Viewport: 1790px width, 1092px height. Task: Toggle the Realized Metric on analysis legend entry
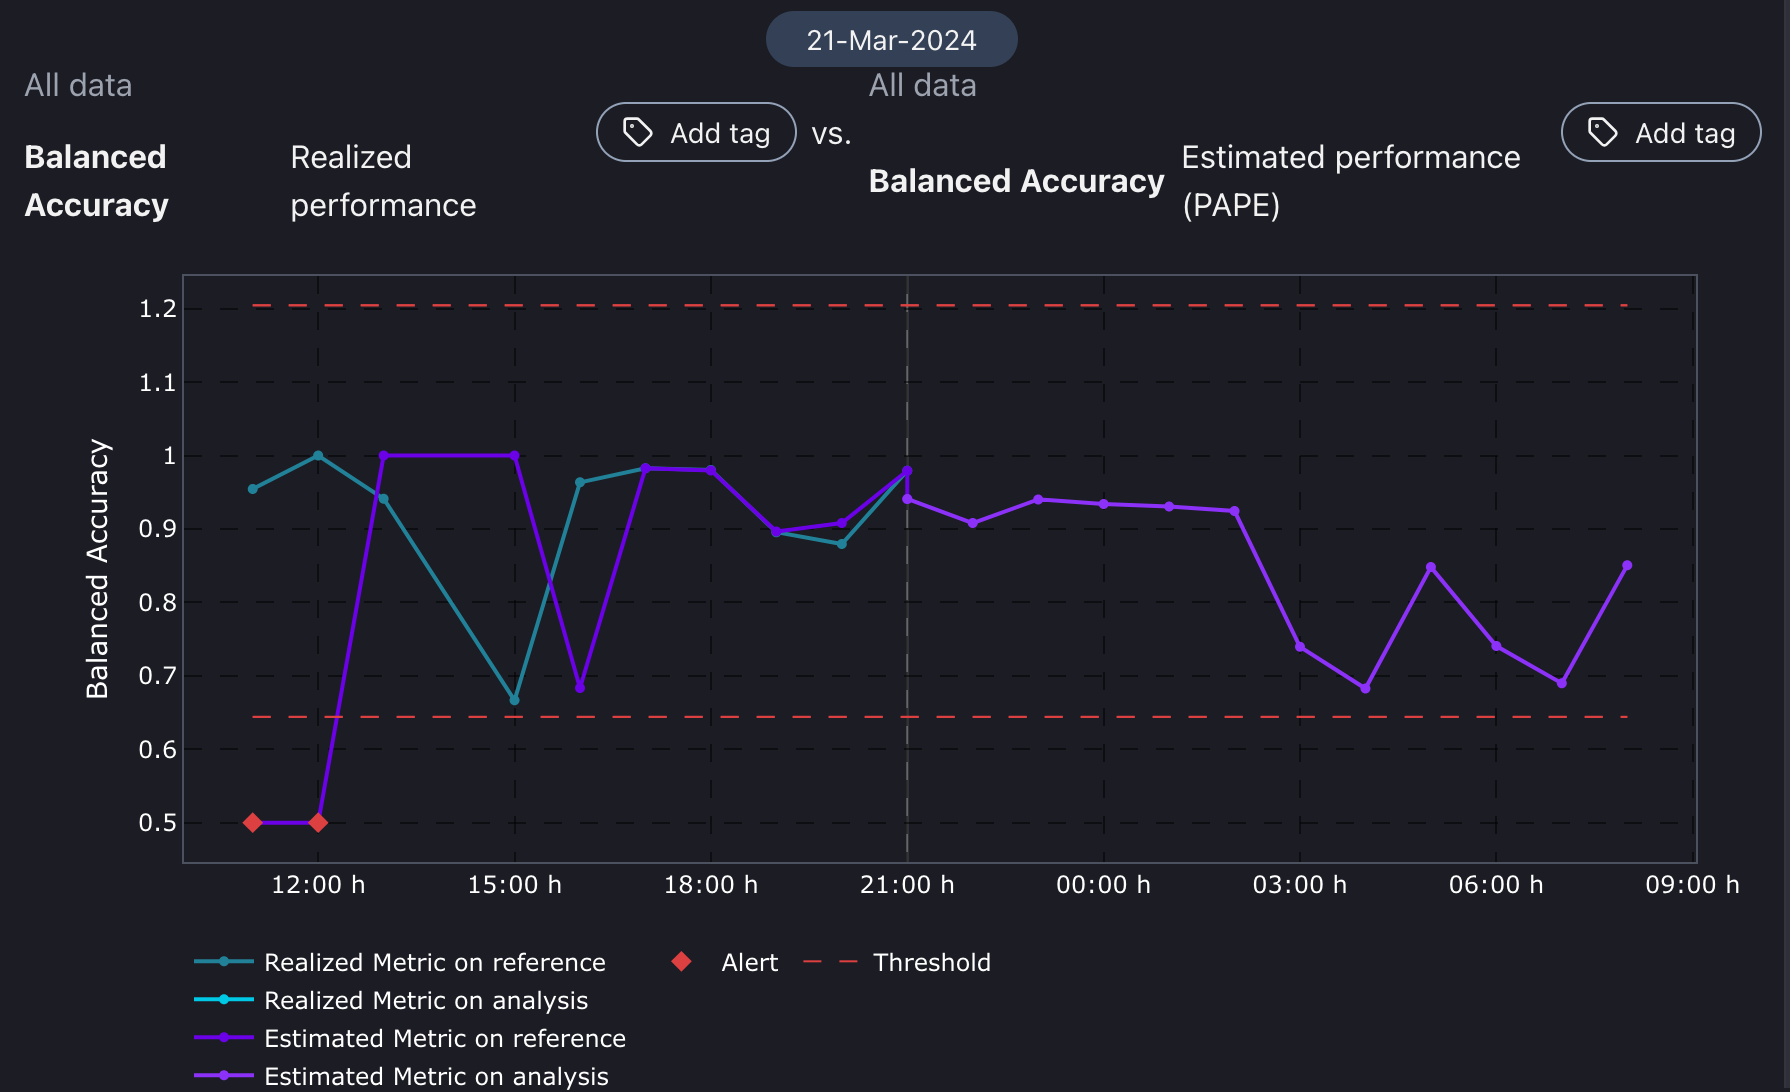(x=426, y=1000)
